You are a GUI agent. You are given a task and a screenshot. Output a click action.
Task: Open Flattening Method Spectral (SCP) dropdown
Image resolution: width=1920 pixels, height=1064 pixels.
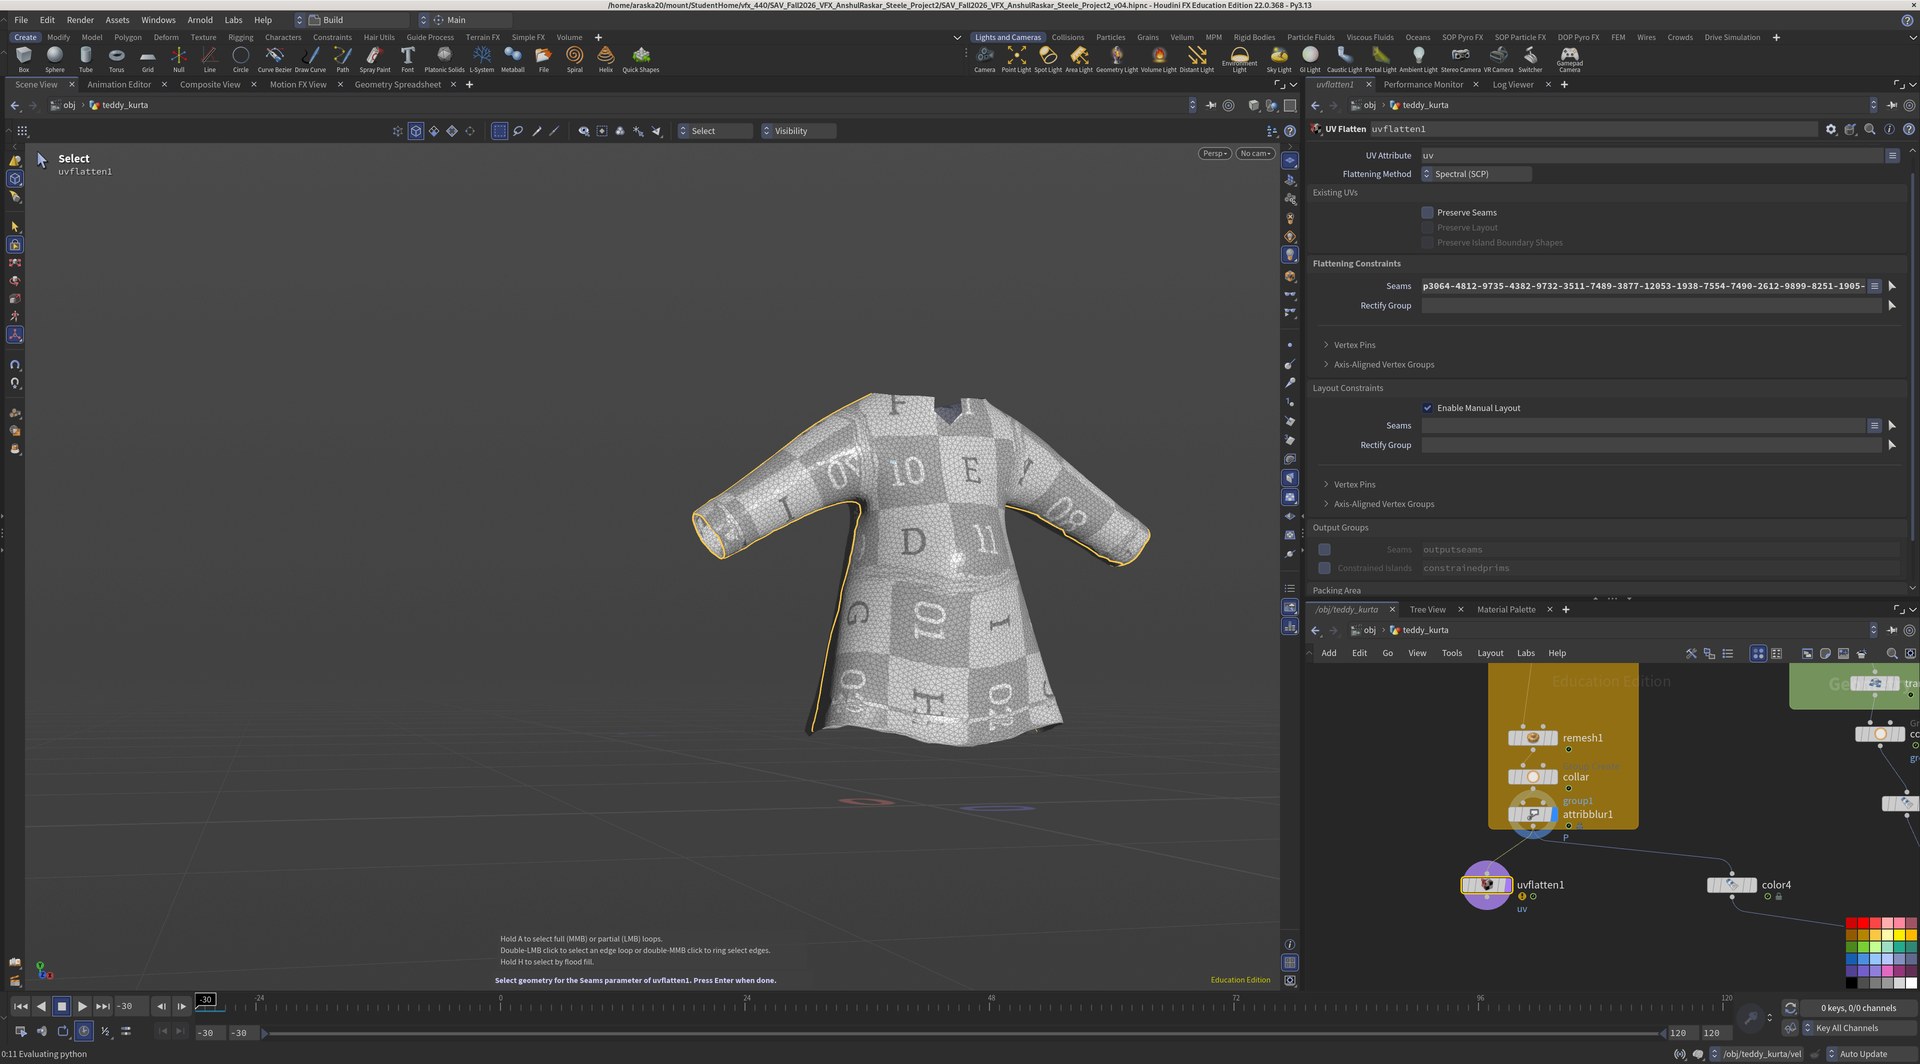1476,174
